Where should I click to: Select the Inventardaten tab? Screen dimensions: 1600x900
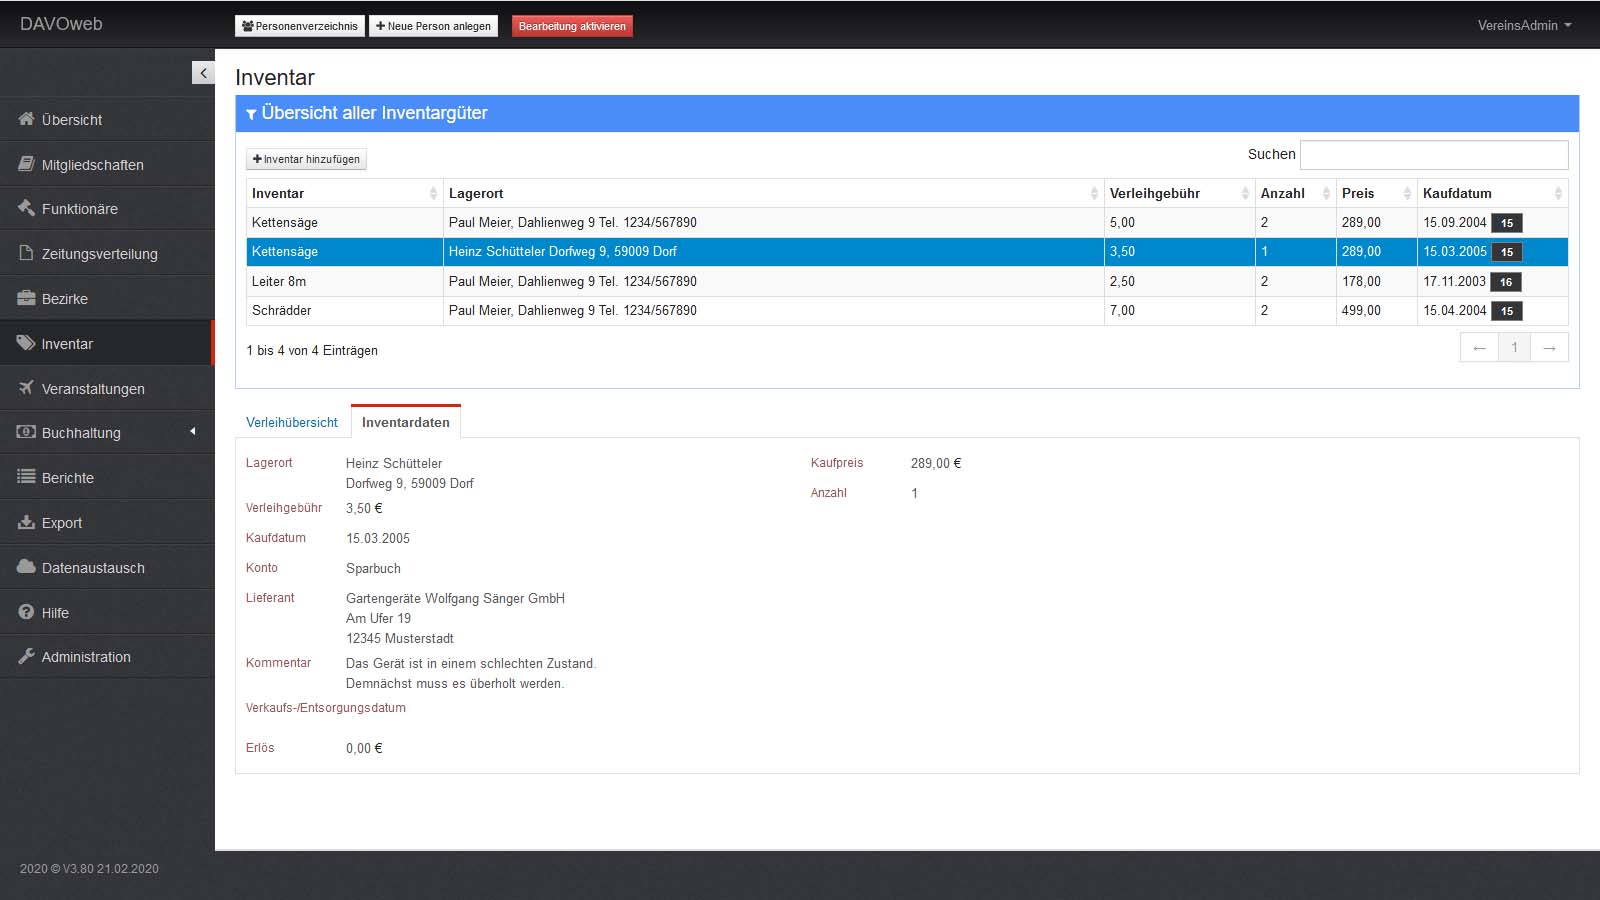[405, 422]
